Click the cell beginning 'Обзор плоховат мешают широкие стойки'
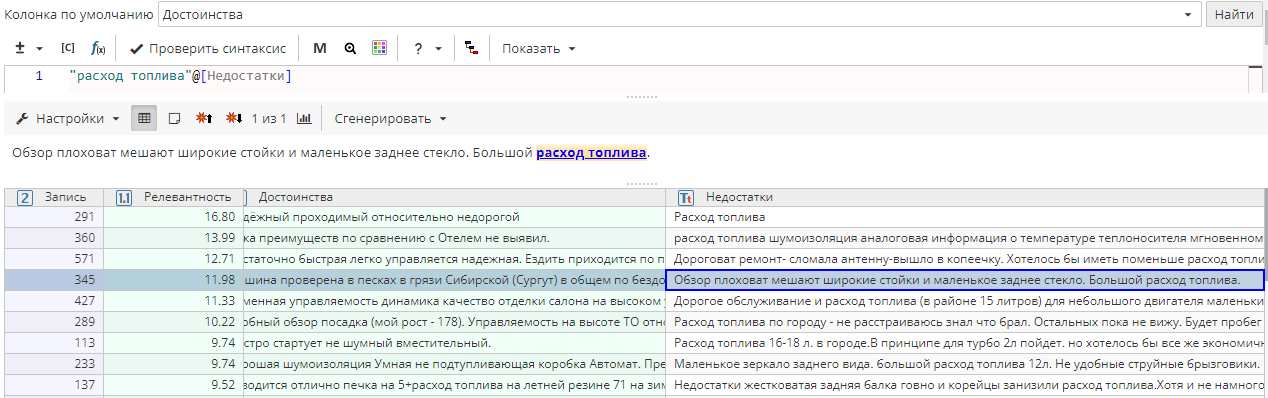The width and height of the screenshot is (1268, 398). 966,280
